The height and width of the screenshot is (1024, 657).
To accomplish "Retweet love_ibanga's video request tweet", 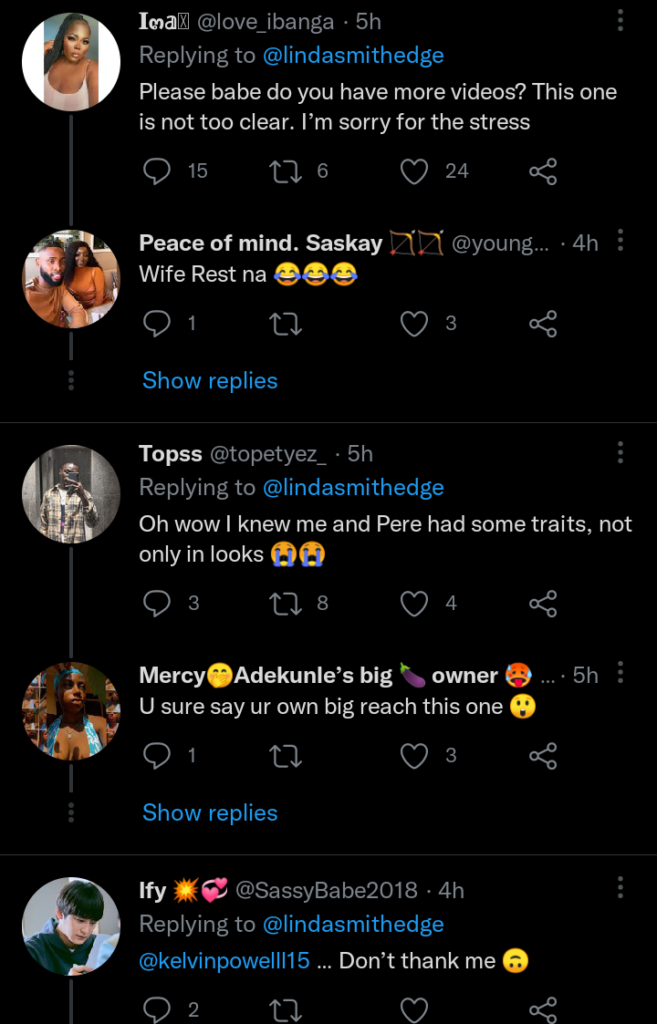I will tap(286, 171).
